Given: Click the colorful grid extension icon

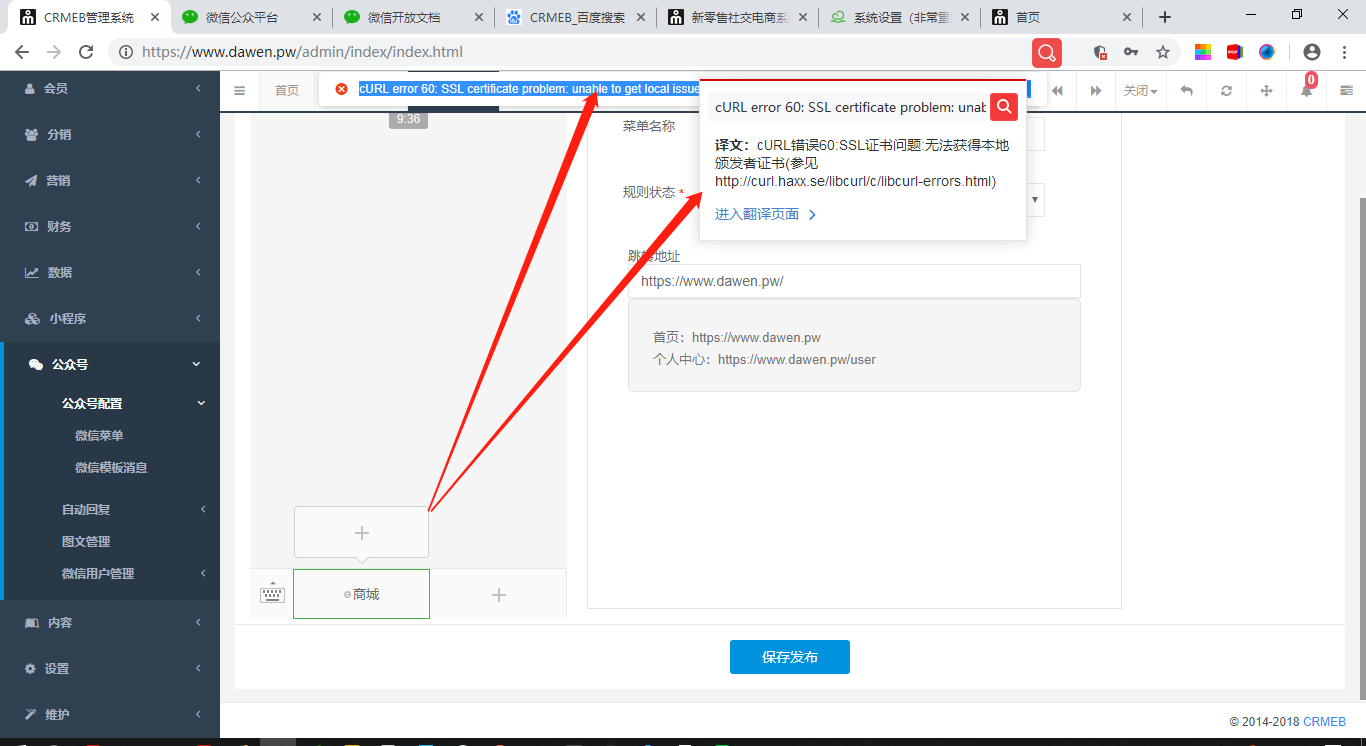Looking at the screenshot, I should click(x=1203, y=52).
